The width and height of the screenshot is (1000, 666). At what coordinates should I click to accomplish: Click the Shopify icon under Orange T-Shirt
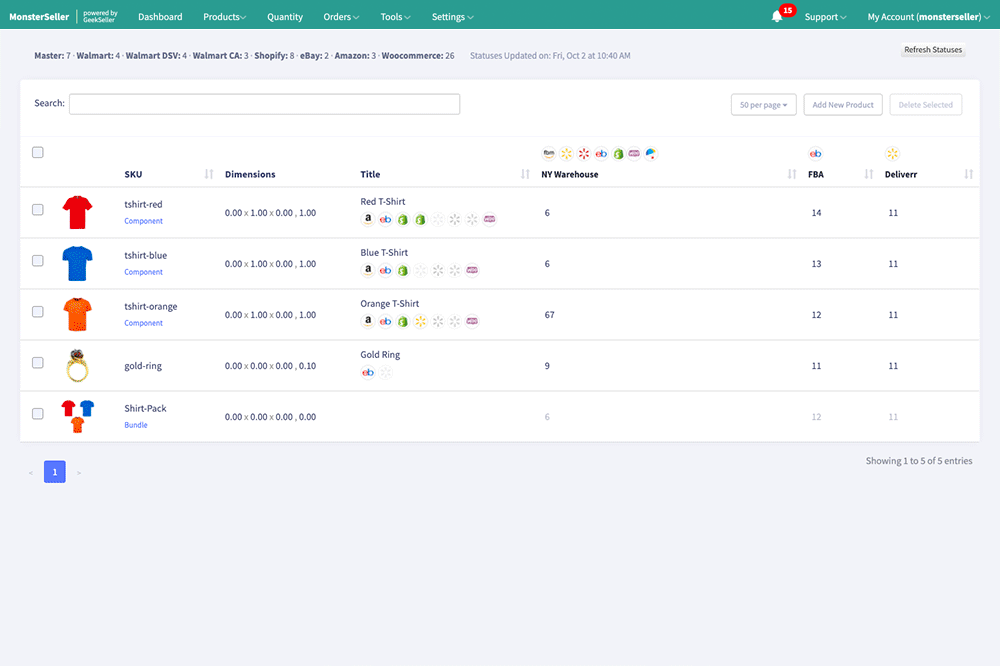tap(402, 322)
